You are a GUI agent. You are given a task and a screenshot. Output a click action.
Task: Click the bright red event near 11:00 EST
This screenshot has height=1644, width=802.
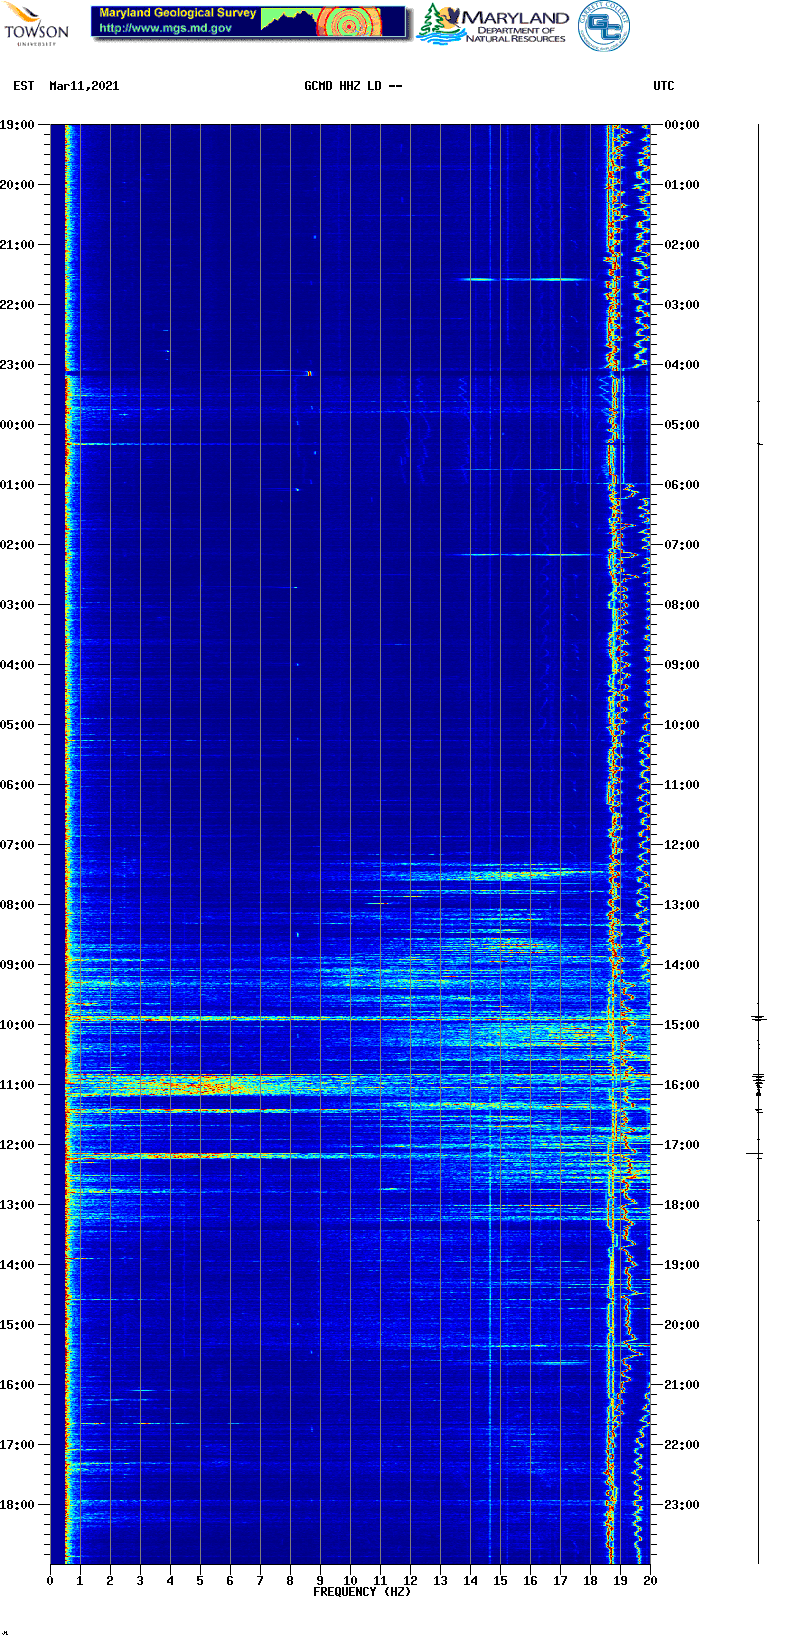coord(200,1081)
